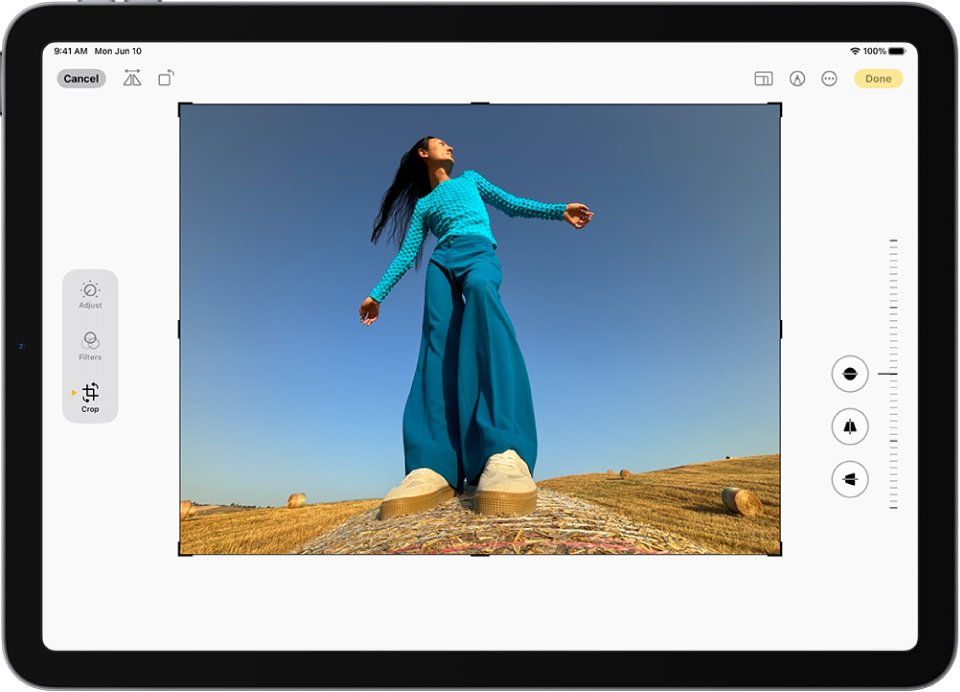Open the more options ellipsis menu

(x=829, y=78)
